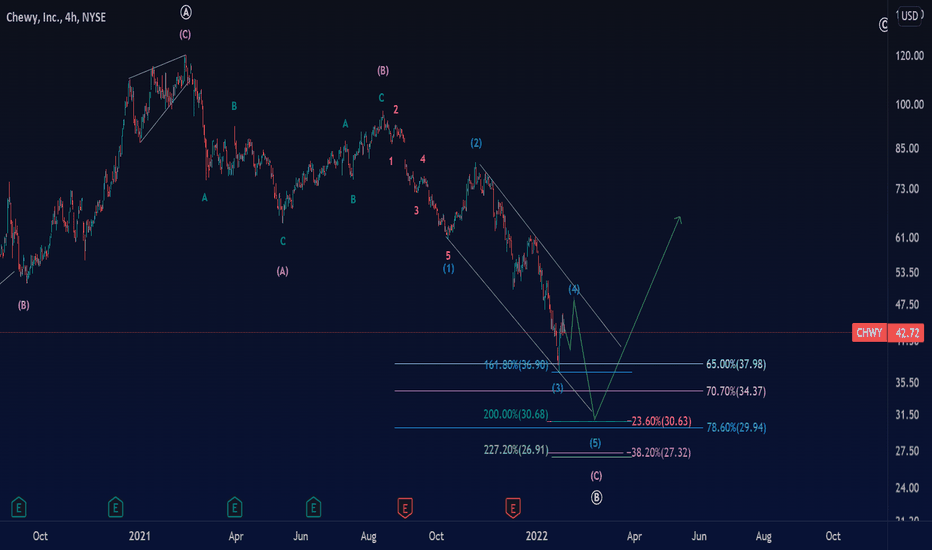The width and height of the screenshot is (932, 550).
Task: Select the 42.72 current price label
Action: 906,332
